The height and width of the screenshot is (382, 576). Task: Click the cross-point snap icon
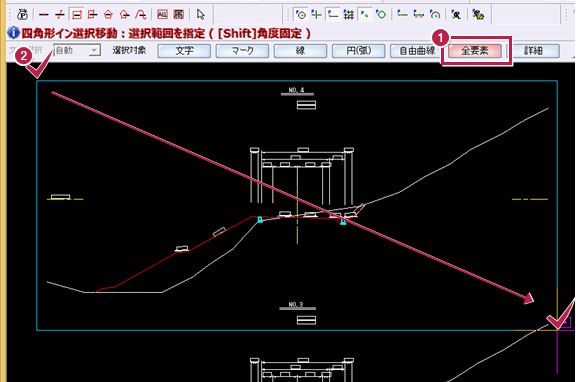point(316,15)
